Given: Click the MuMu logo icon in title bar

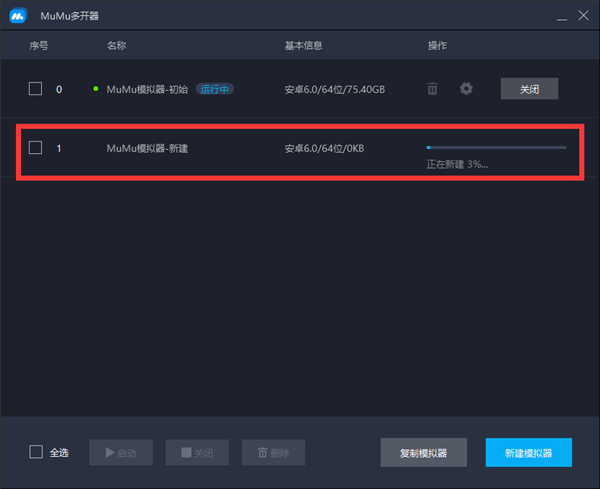Looking at the screenshot, I should pos(18,16).
